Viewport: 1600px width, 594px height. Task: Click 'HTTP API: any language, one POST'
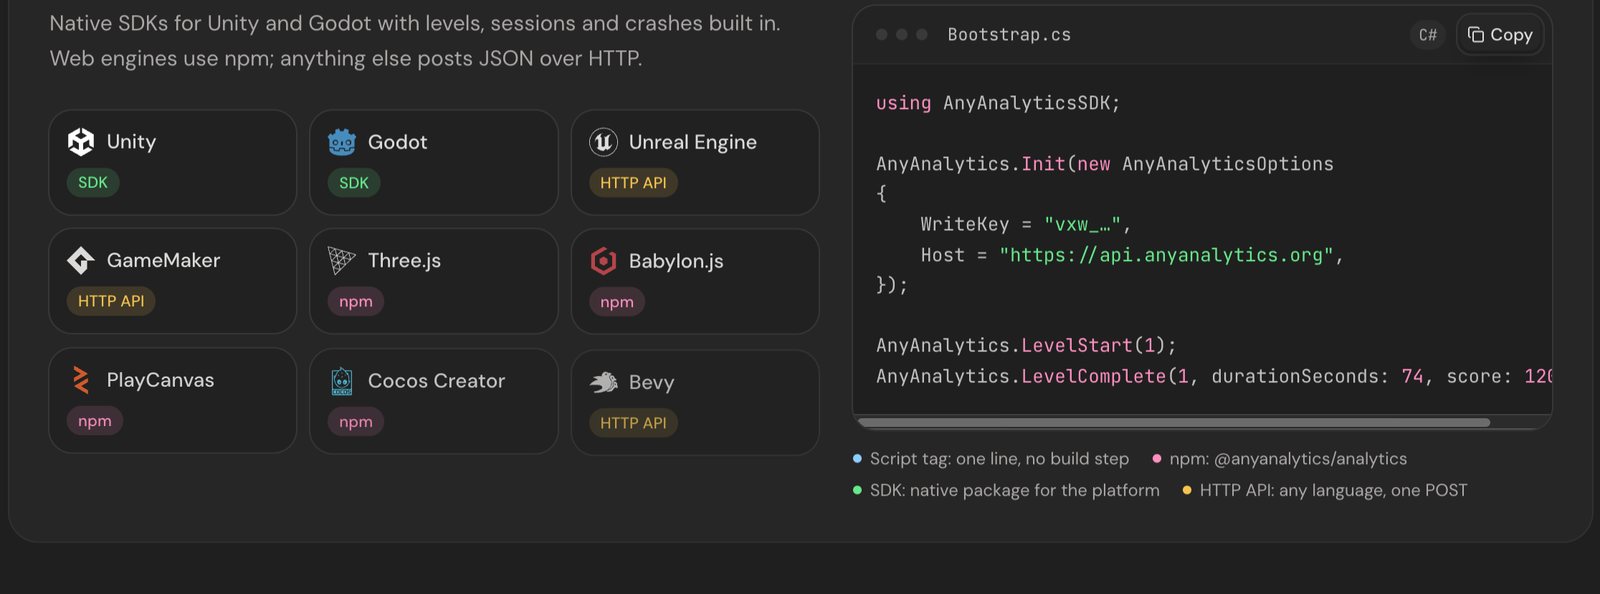1334,490
